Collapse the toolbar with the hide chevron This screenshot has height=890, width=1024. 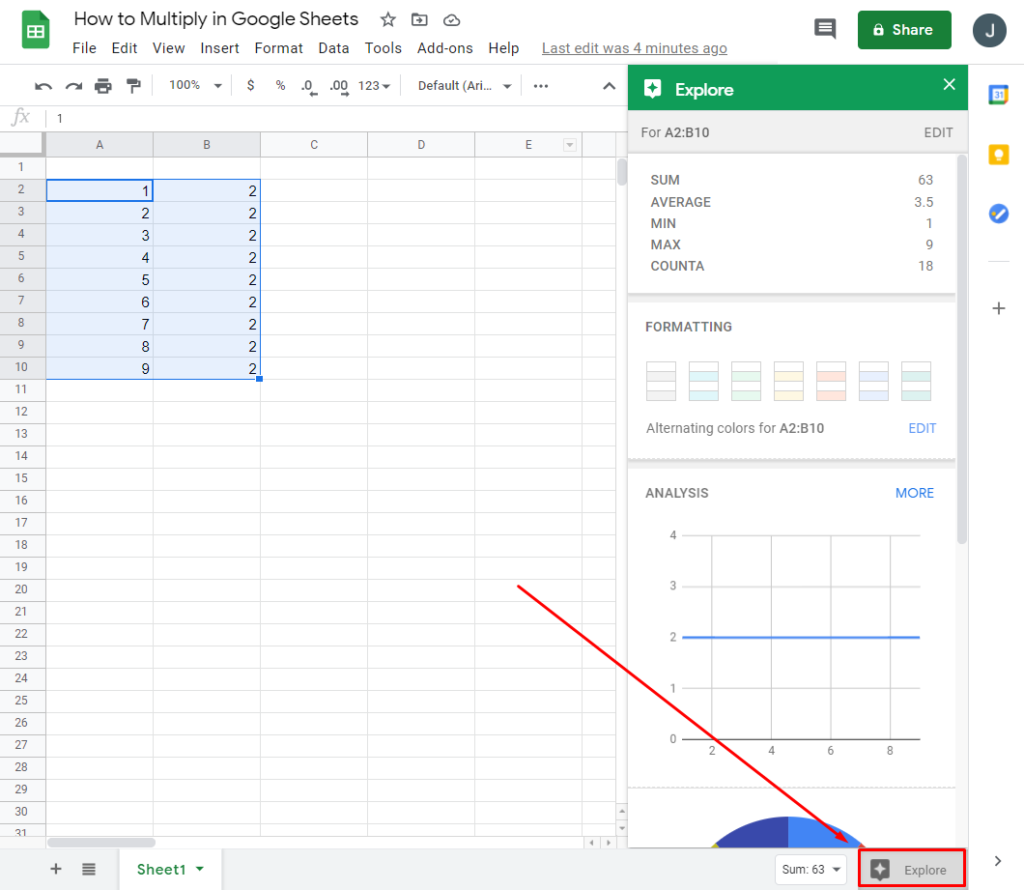[608, 85]
